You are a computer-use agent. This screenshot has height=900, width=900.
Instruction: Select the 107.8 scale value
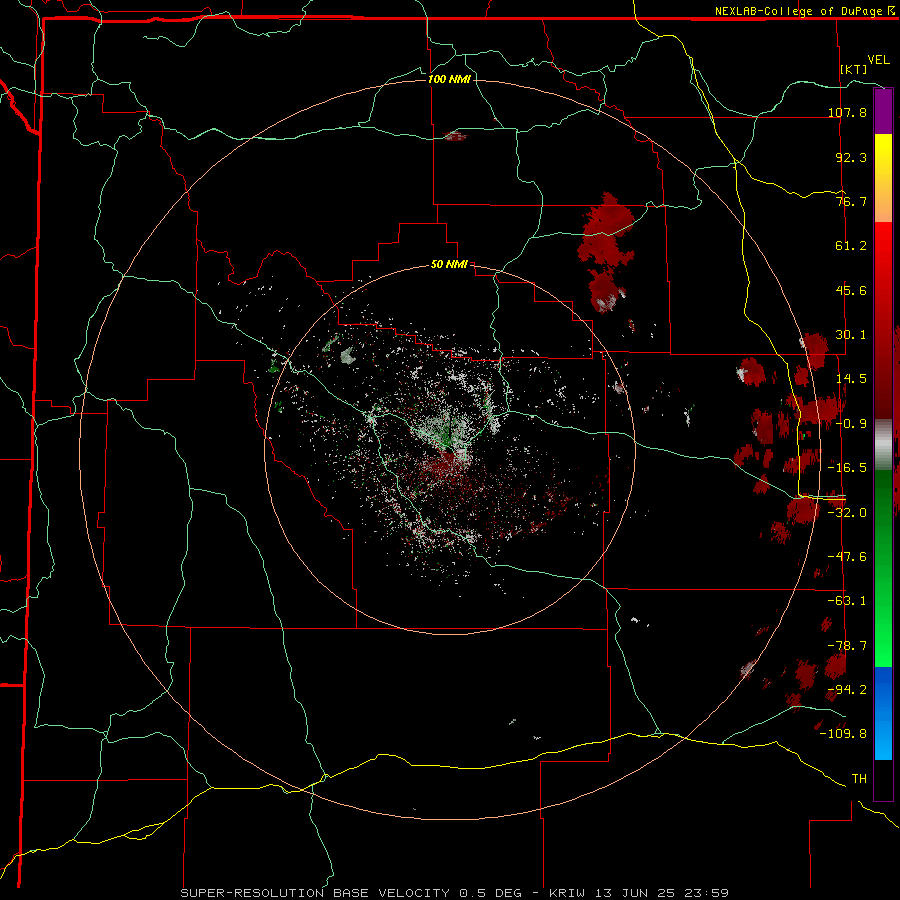[x=847, y=112]
